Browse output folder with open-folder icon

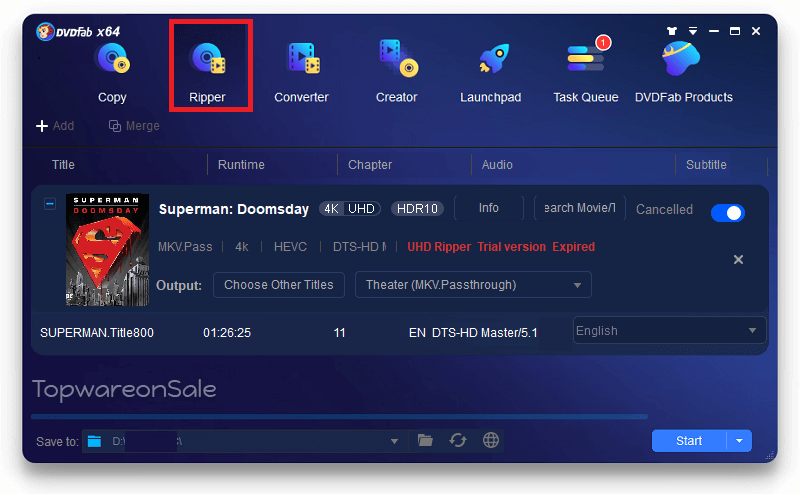(x=425, y=440)
